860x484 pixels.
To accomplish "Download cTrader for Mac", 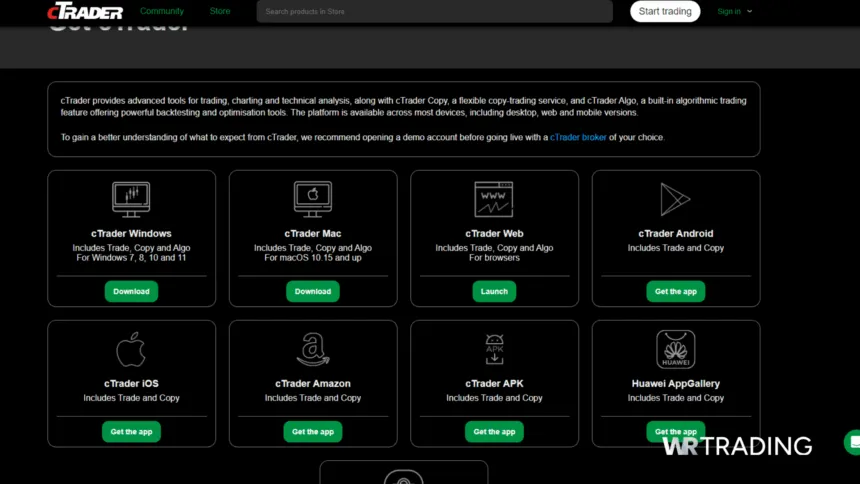I will point(312,291).
